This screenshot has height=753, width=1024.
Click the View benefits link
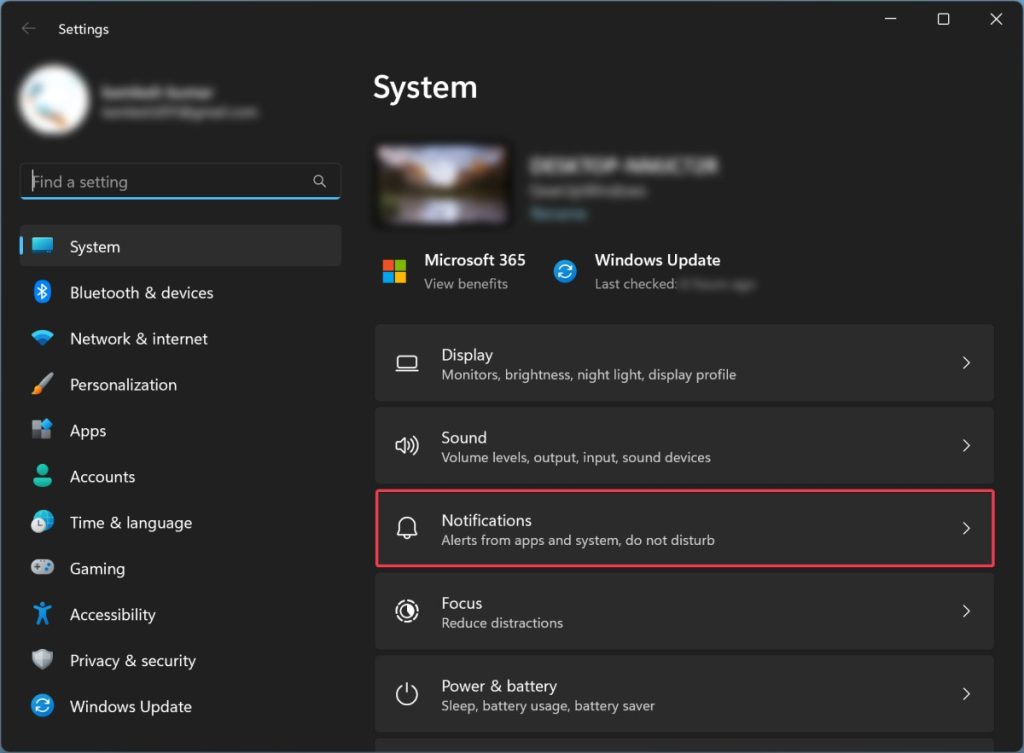[467, 282]
